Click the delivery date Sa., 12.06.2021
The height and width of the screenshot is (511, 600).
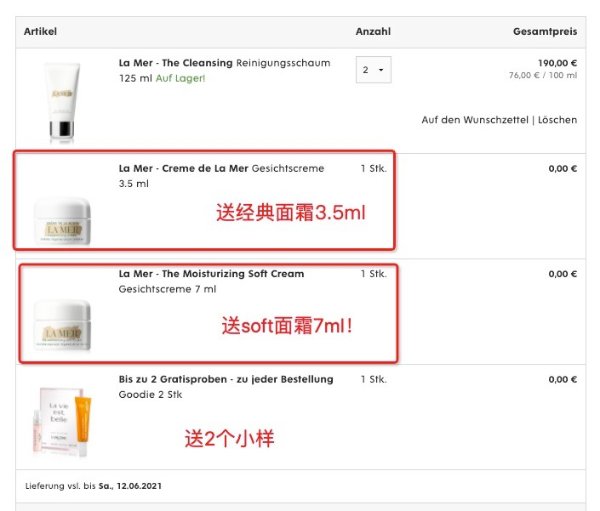click(130, 486)
